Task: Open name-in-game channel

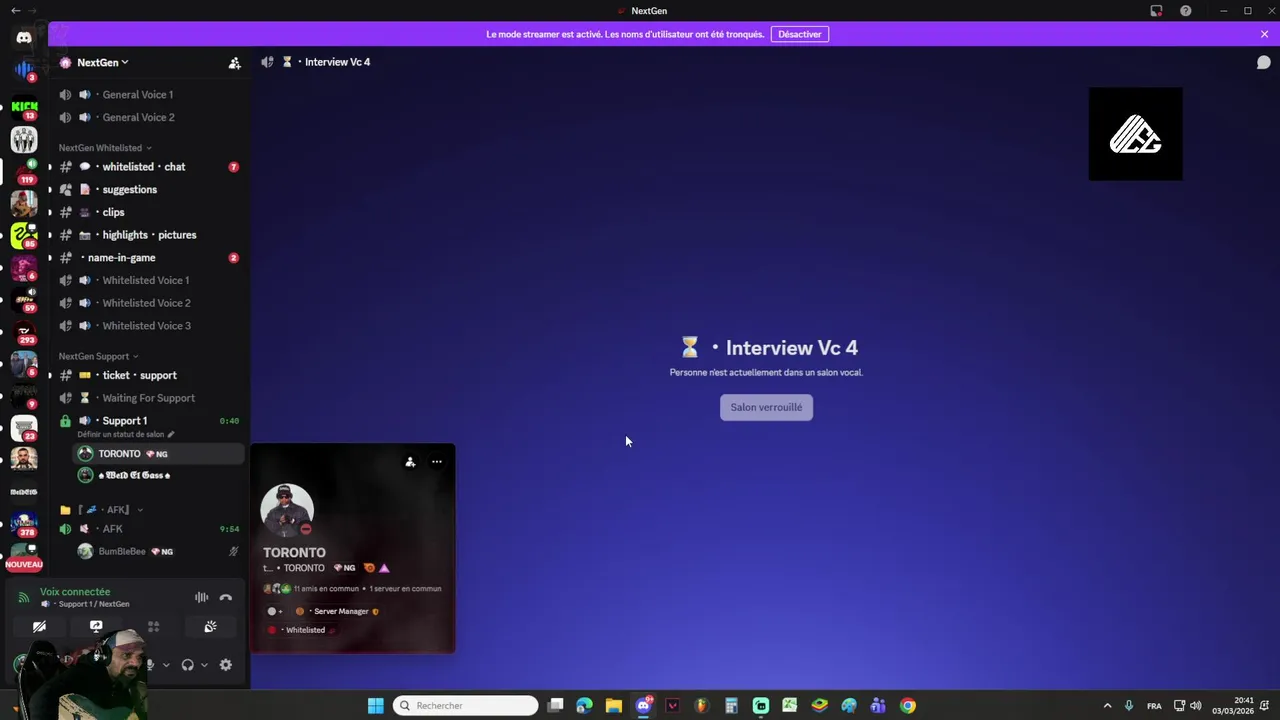Action: pyautogui.click(x=147, y=258)
